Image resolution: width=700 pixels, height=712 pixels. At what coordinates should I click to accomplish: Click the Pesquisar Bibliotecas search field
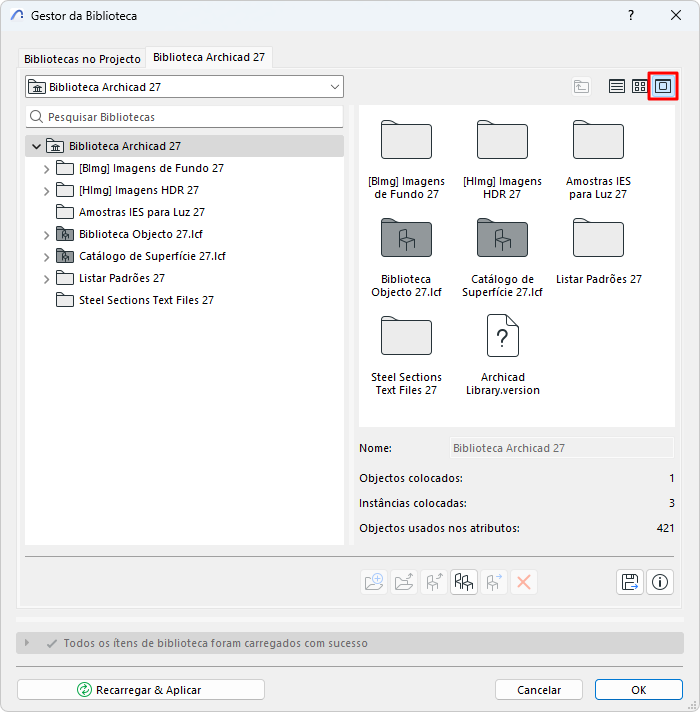point(184,117)
